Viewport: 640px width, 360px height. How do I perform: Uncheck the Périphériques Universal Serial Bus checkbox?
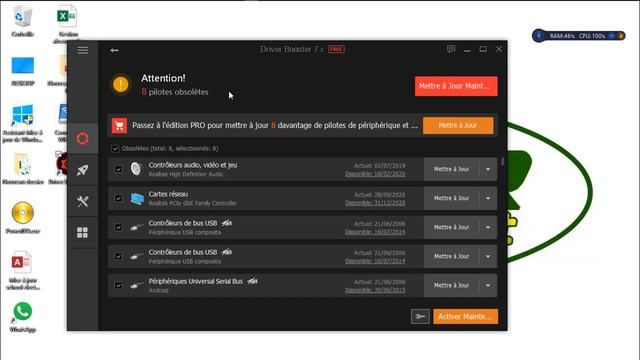tap(118, 285)
